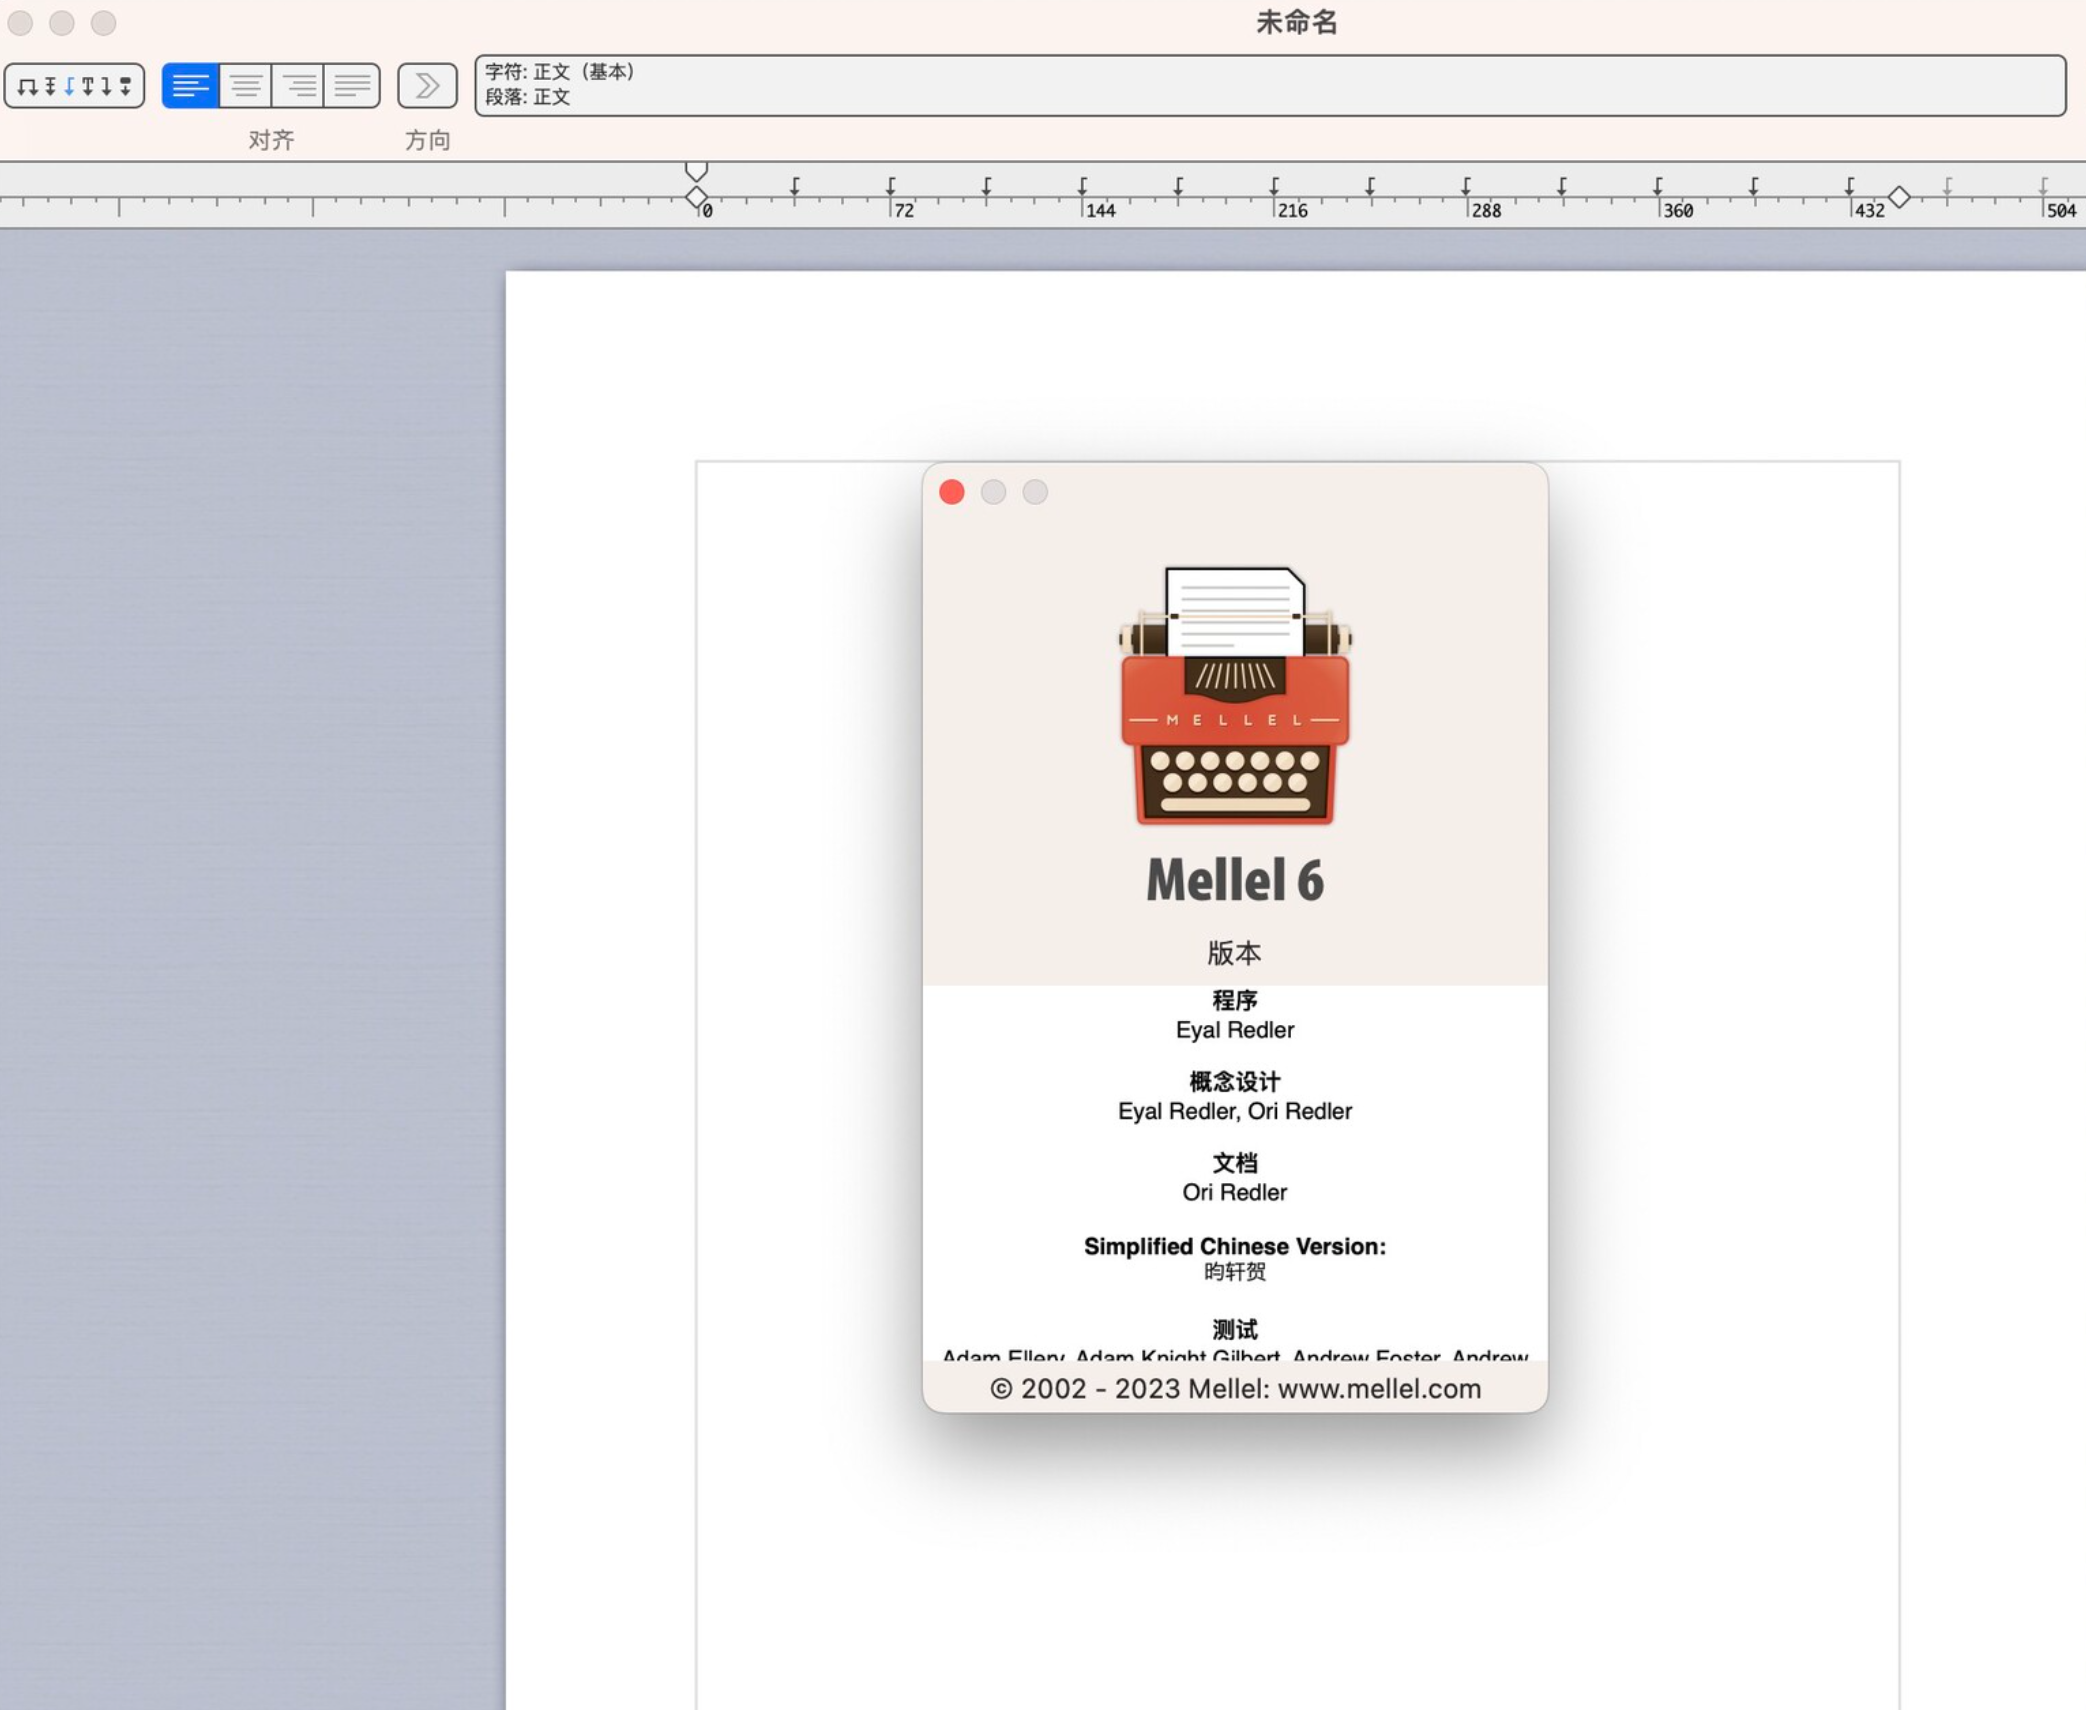The image size is (2086, 1710).
Task: Select the tab type icon with thick top bar
Action: click(x=125, y=86)
